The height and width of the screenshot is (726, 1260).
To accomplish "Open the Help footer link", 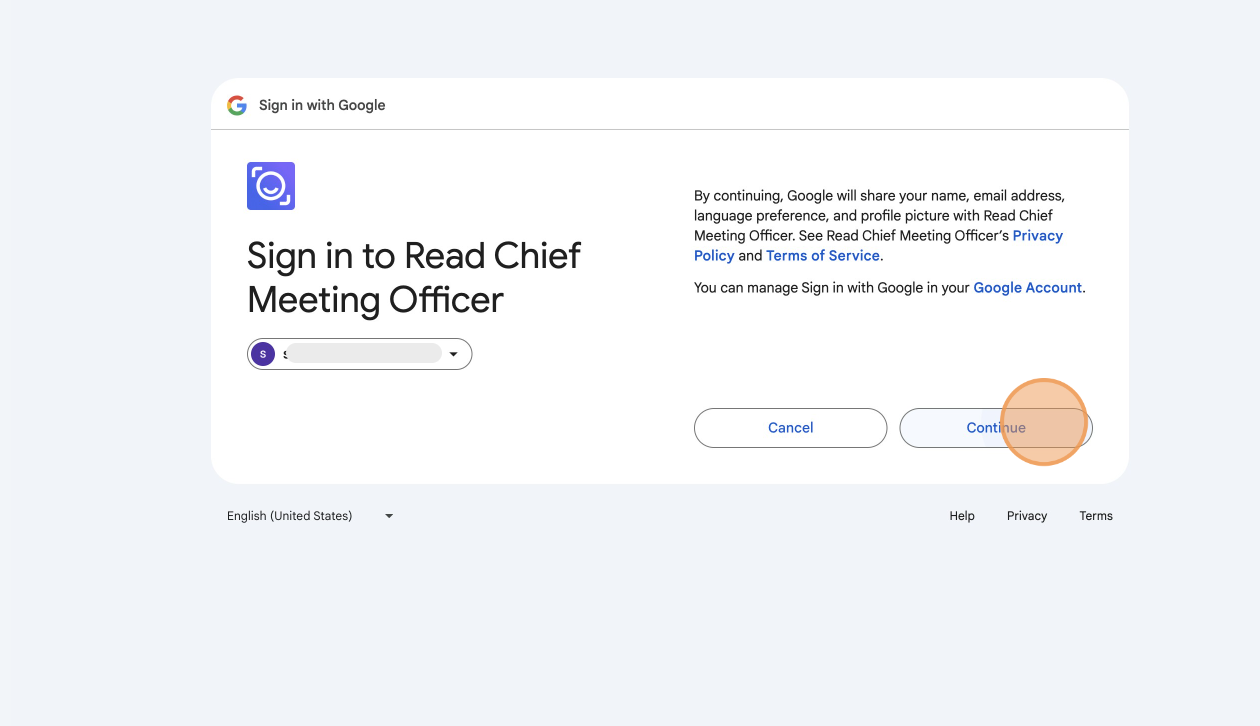I will click(962, 516).
